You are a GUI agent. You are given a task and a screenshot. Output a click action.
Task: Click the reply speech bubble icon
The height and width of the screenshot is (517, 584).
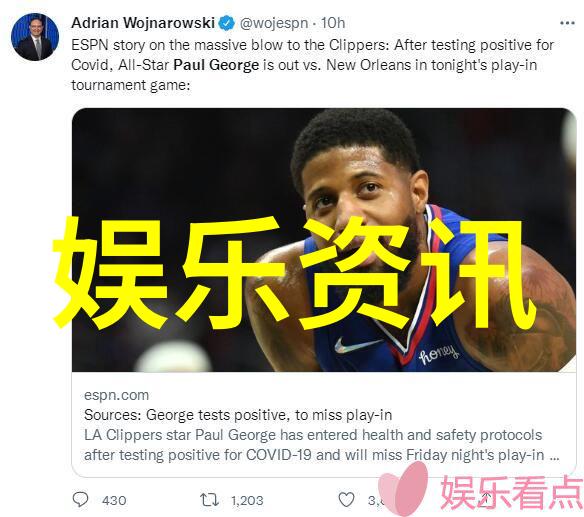coord(80,499)
